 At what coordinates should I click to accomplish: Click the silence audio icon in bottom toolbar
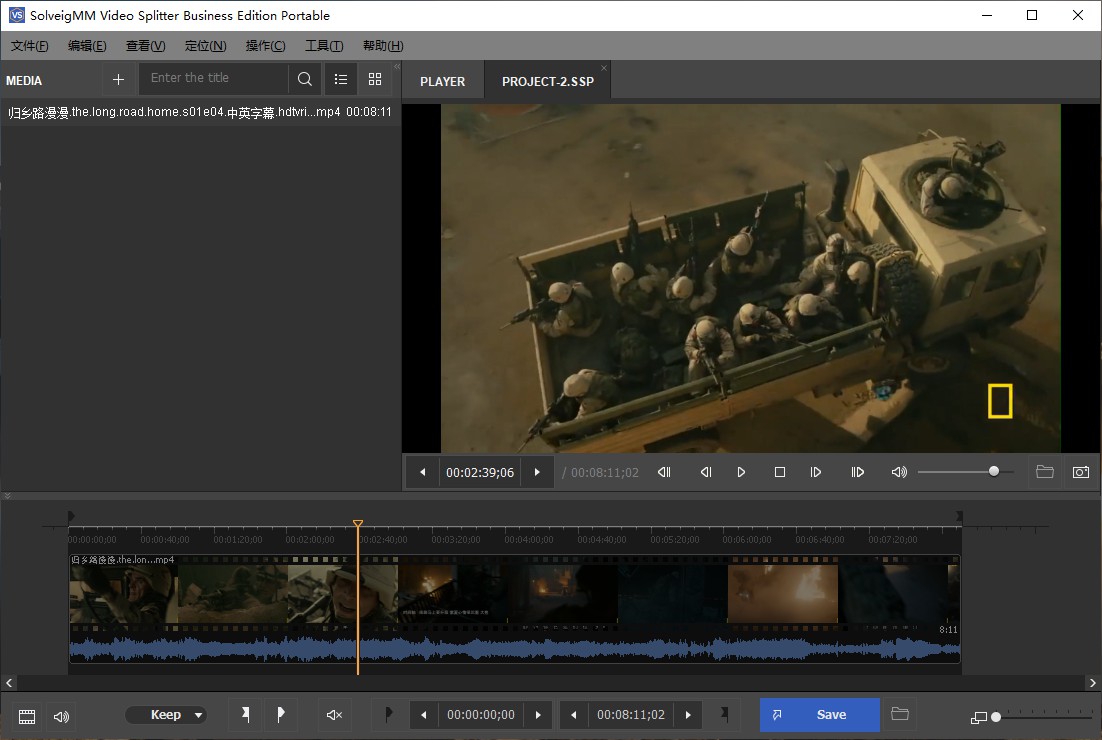pyautogui.click(x=334, y=715)
